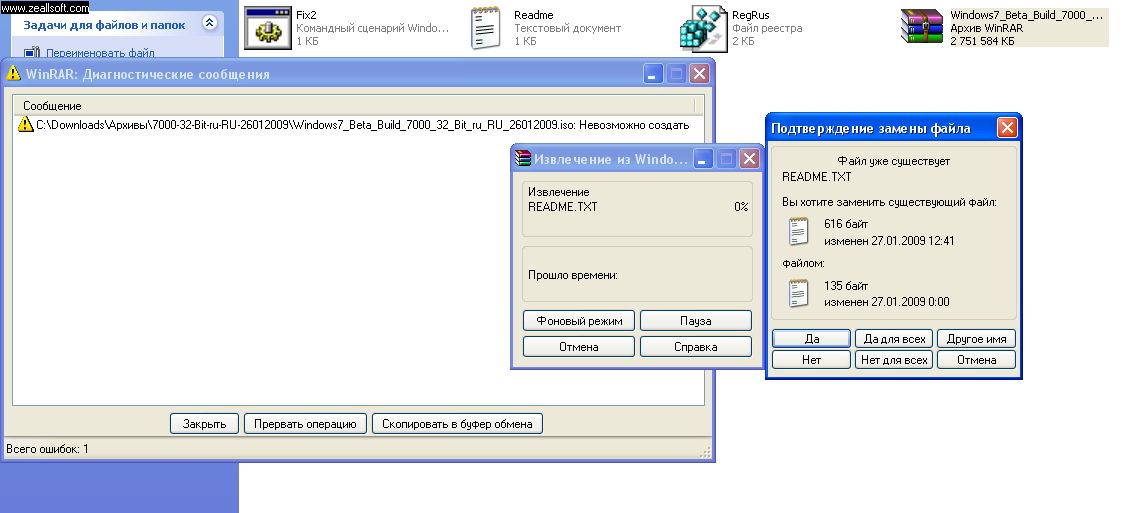Click the 'Переименовать файл' link
Screen dimensions: 1135x513
point(99,53)
